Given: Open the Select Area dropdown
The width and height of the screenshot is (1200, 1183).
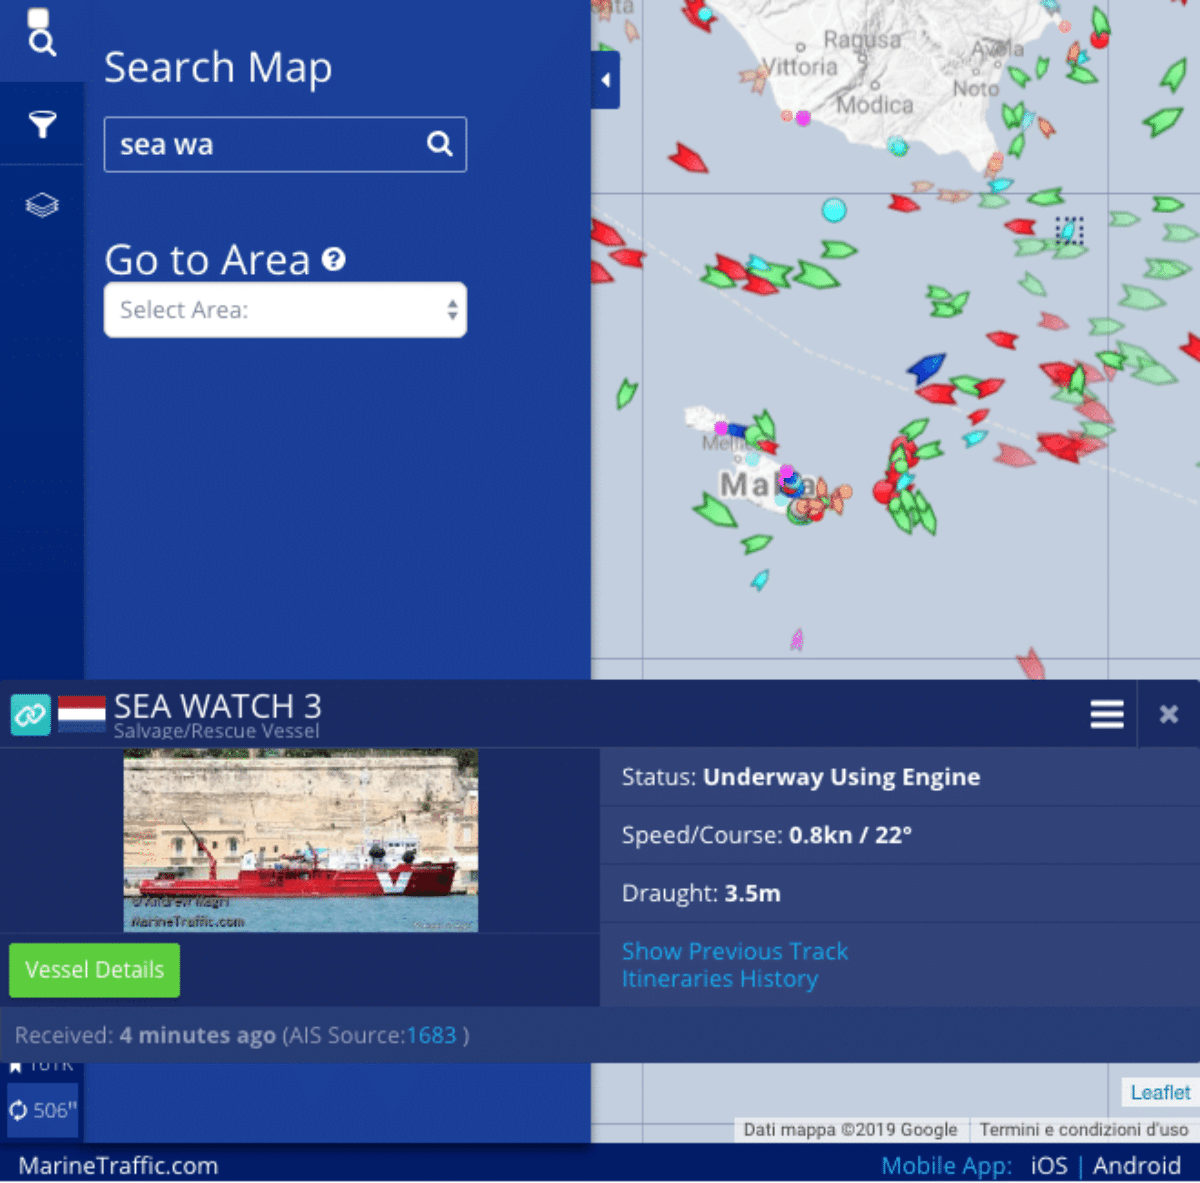Looking at the screenshot, I should pos(285,310).
